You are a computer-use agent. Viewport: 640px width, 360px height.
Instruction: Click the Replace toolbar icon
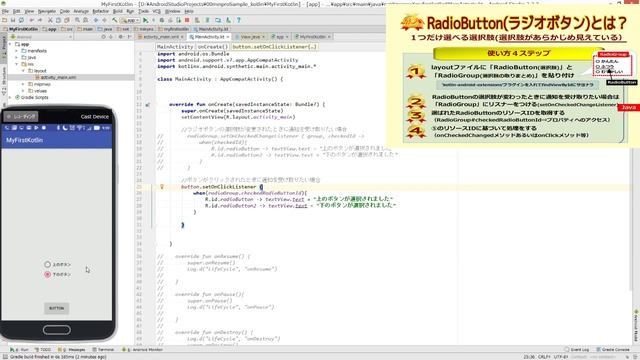coord(85,20)
